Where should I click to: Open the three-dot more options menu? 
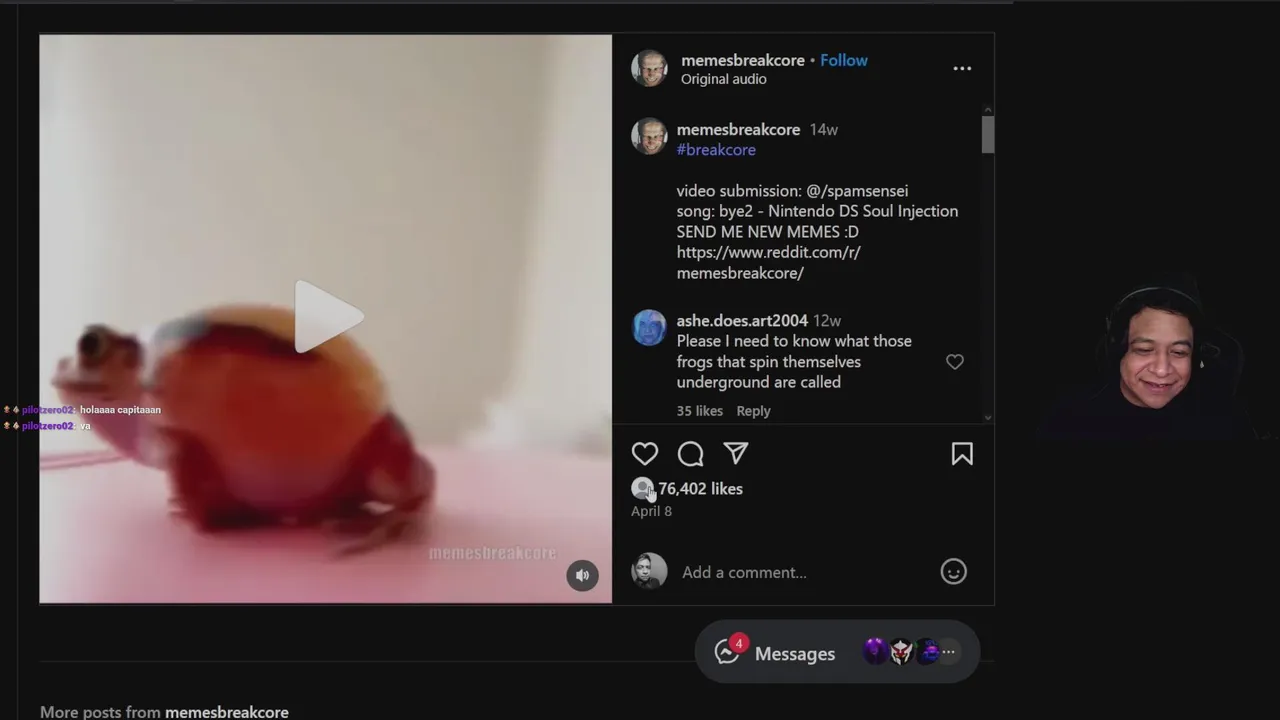[x=962, y=68]
